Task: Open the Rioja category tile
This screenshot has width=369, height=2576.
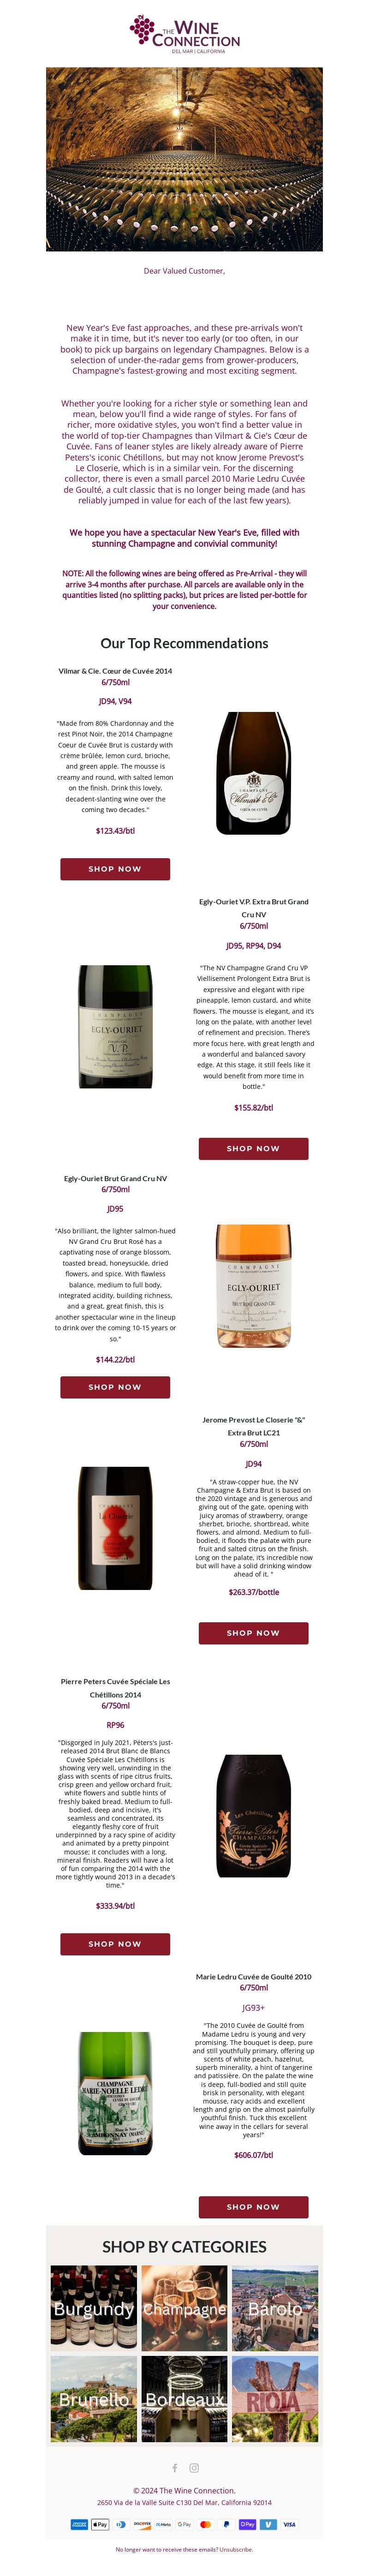Action: 275,2399
